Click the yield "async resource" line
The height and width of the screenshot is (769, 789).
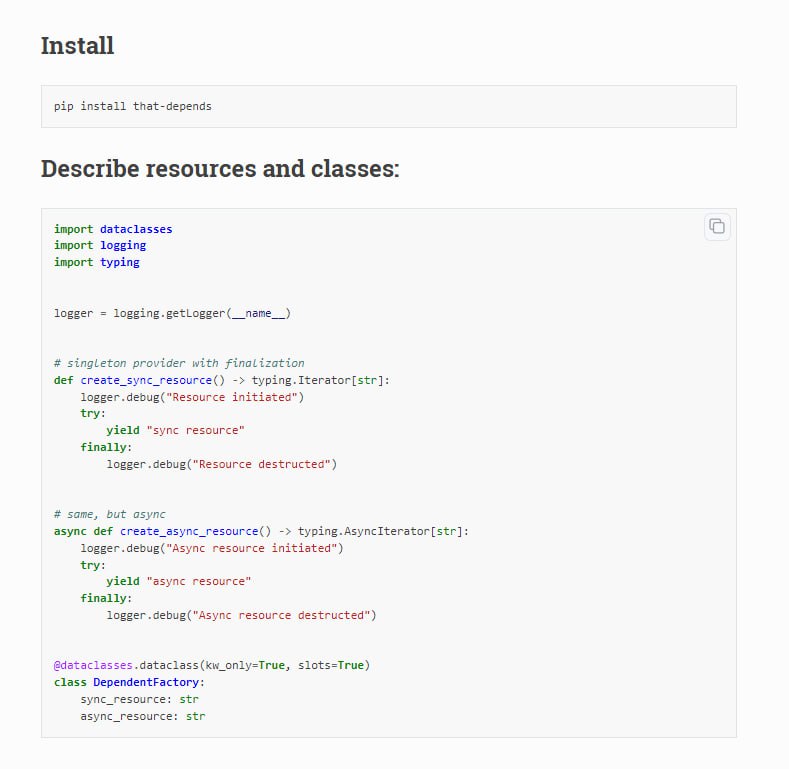[179, 581]
